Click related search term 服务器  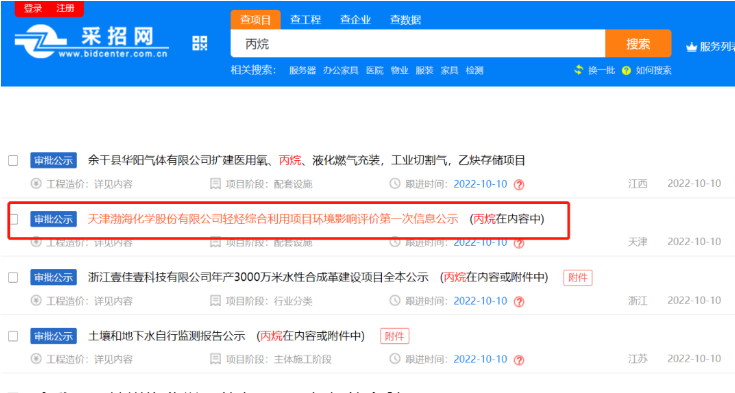[302, 70]
